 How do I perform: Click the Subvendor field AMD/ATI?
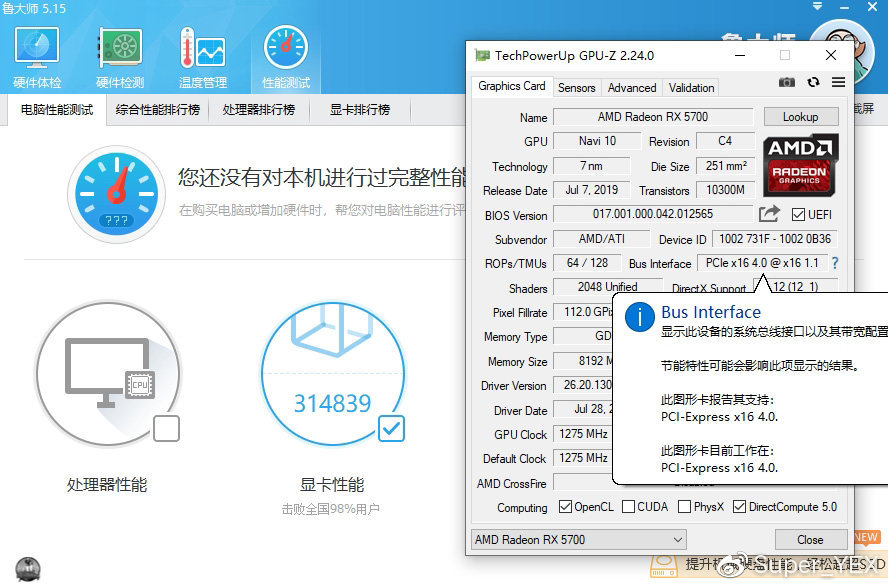(601, 239)
